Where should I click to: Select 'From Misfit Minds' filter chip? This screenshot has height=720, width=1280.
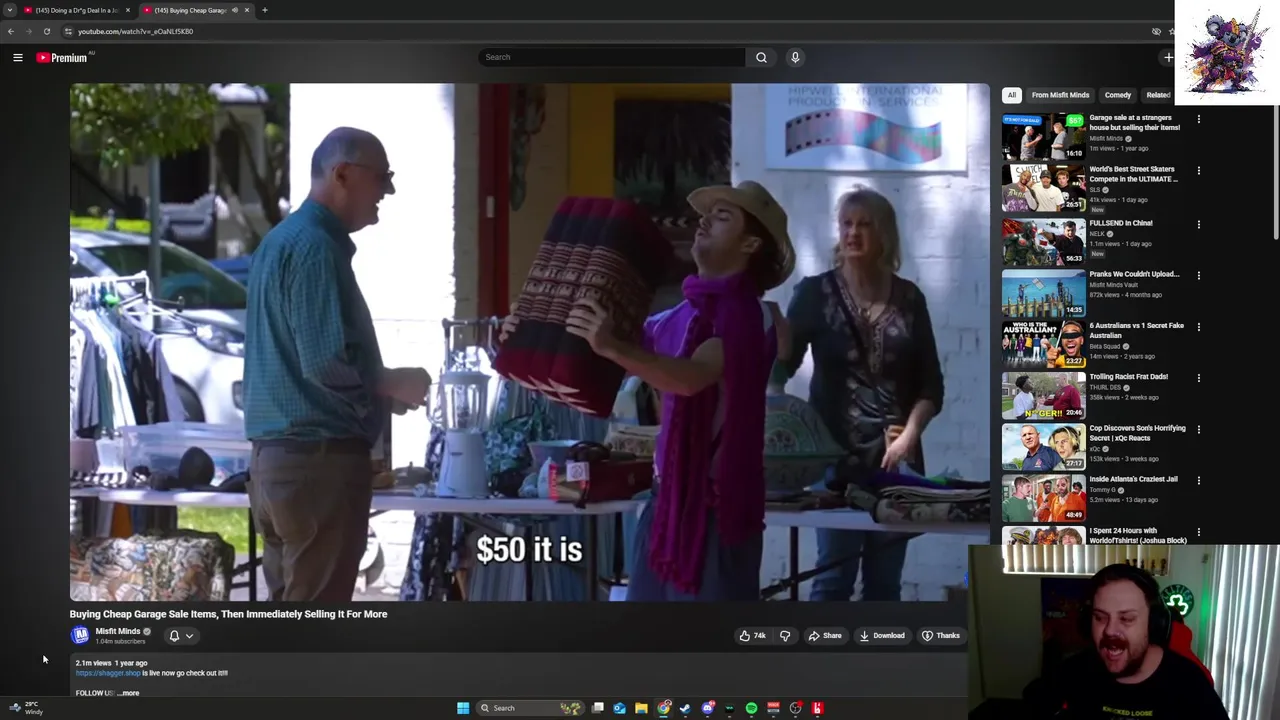1060,95
